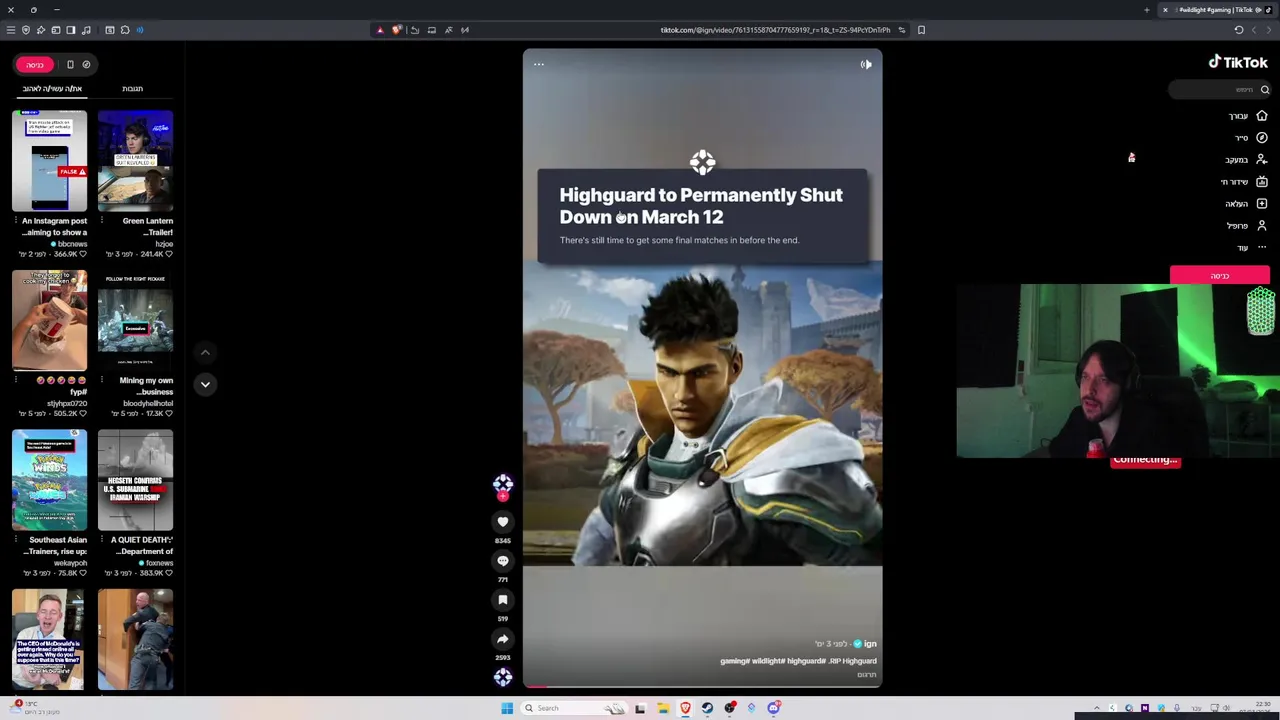Open the Southeast Asian Trainers video thumbnail
1280x720 pixels.
coord(49,480)
